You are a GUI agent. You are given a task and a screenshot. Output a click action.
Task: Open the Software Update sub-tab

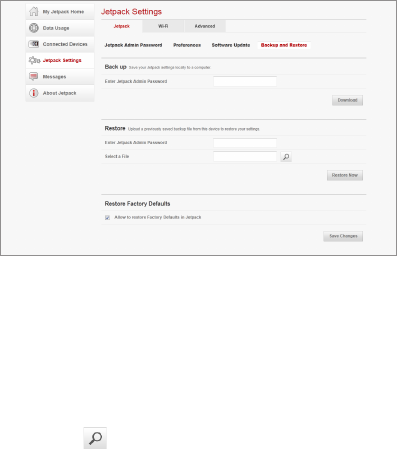pyautogui.click(x=231, y=45)
